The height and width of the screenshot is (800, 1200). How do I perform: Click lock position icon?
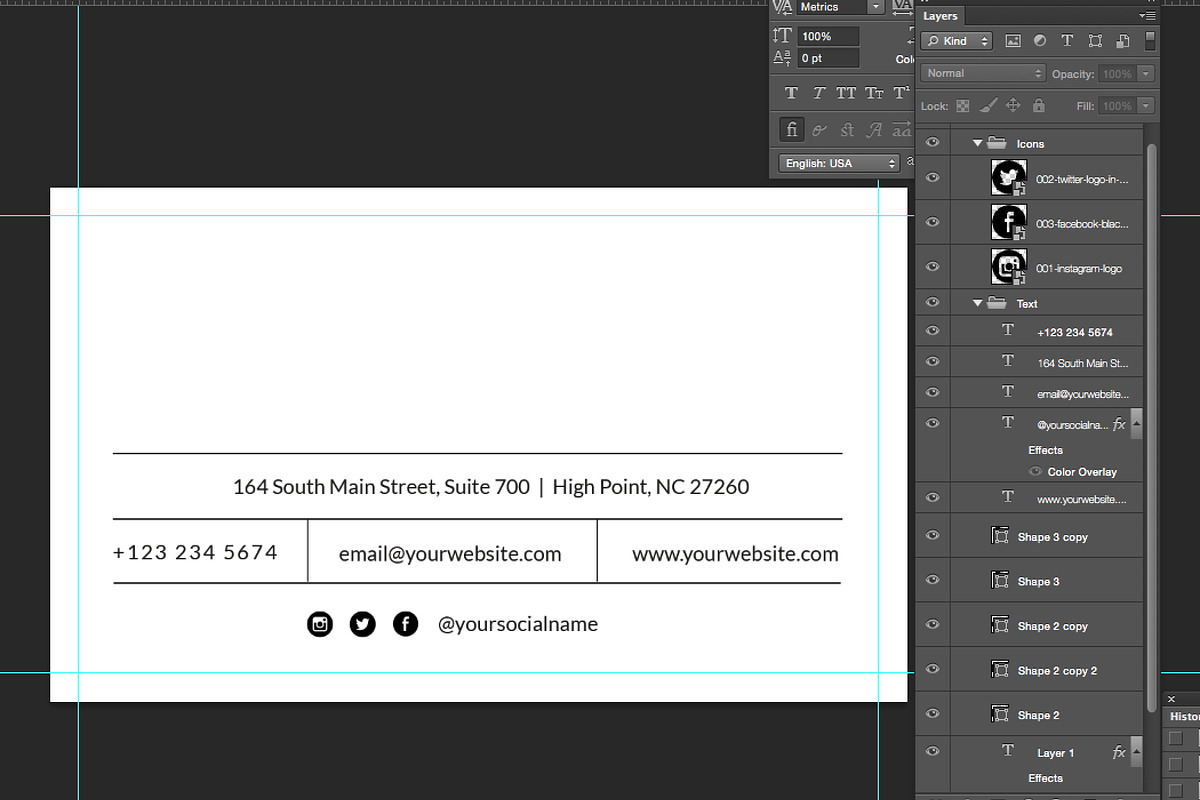coord(1013,105)
